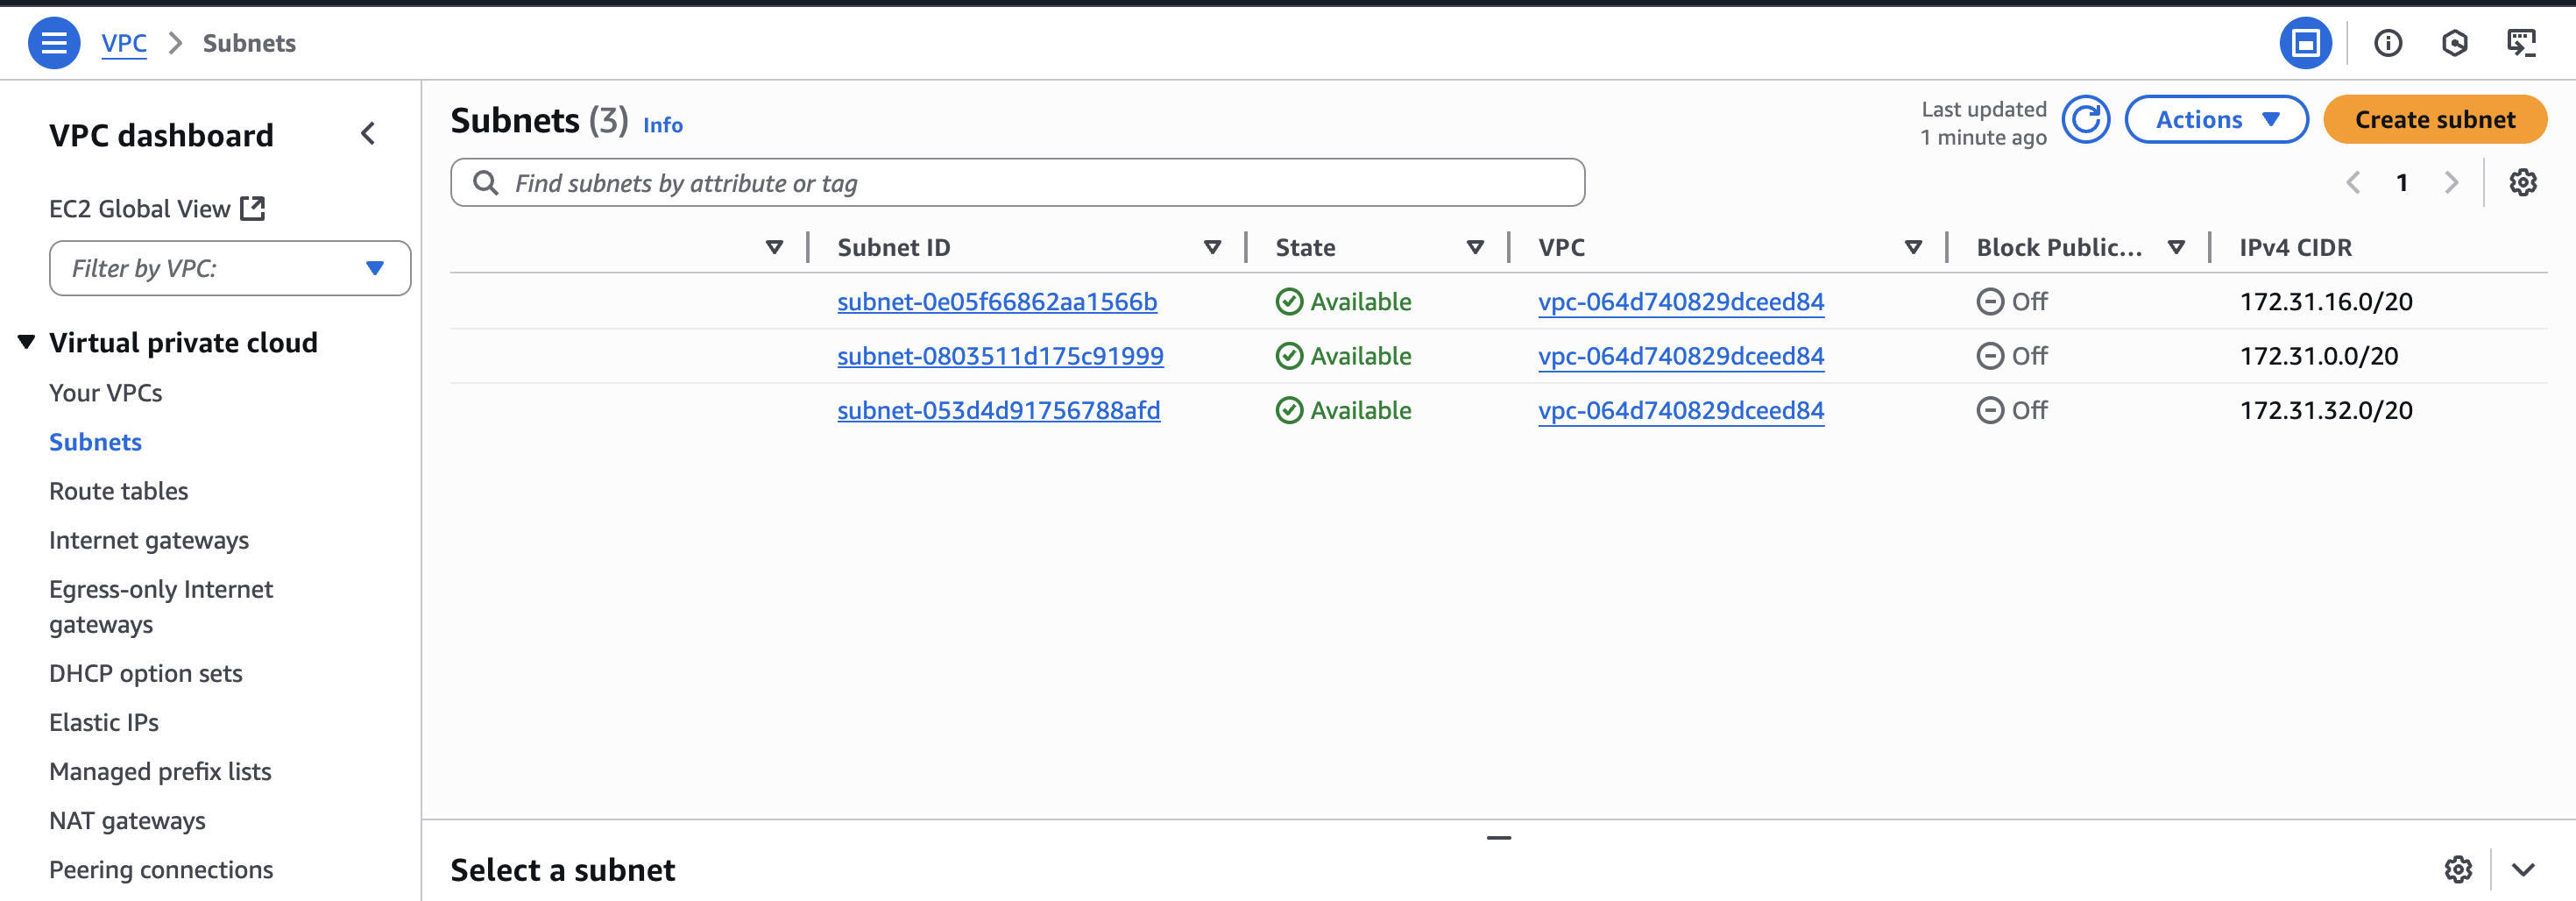Open the Actions dropdown
Viewport: 2576px width, 901px height.
click(2216, 119)
